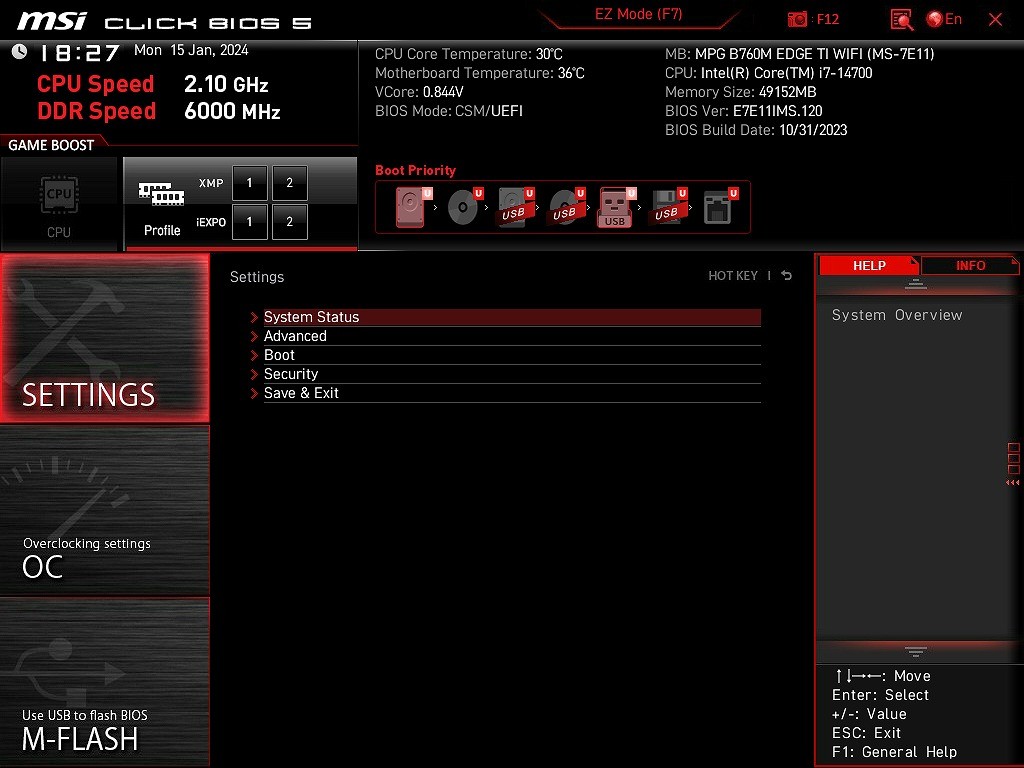Screen dimensions: 1024x768
Task: Select the USB floppy boot device icon
Action: pyautogui.click(x=669, y=207)
